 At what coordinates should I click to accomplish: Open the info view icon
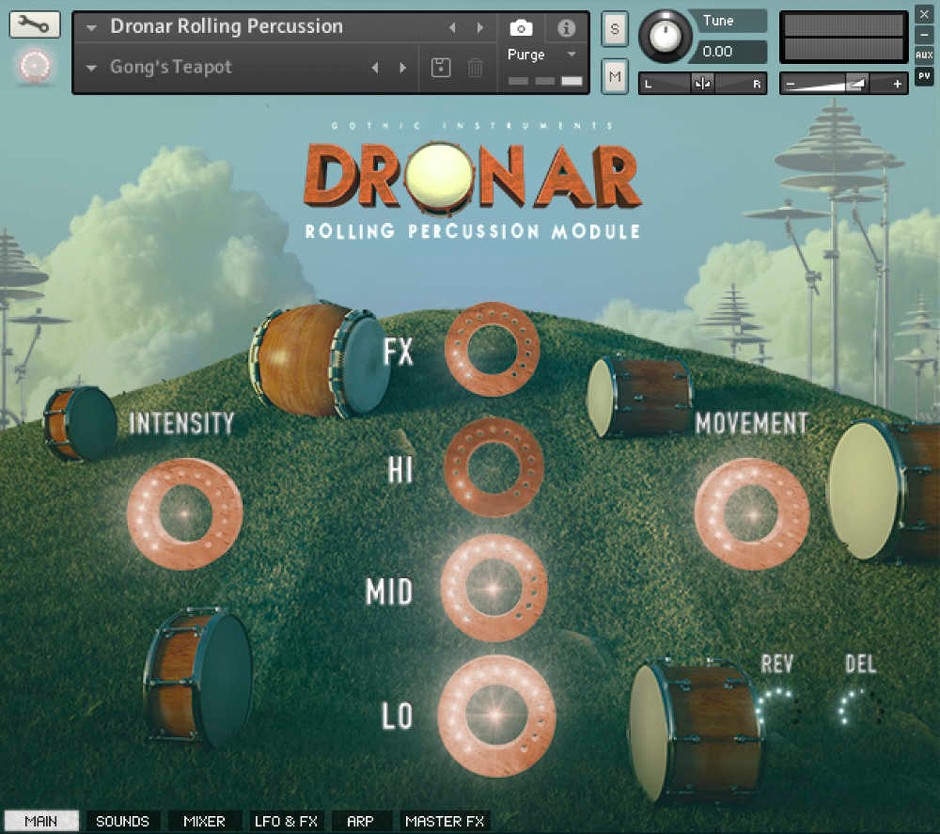pyautogui.click(x=567, y=28)
